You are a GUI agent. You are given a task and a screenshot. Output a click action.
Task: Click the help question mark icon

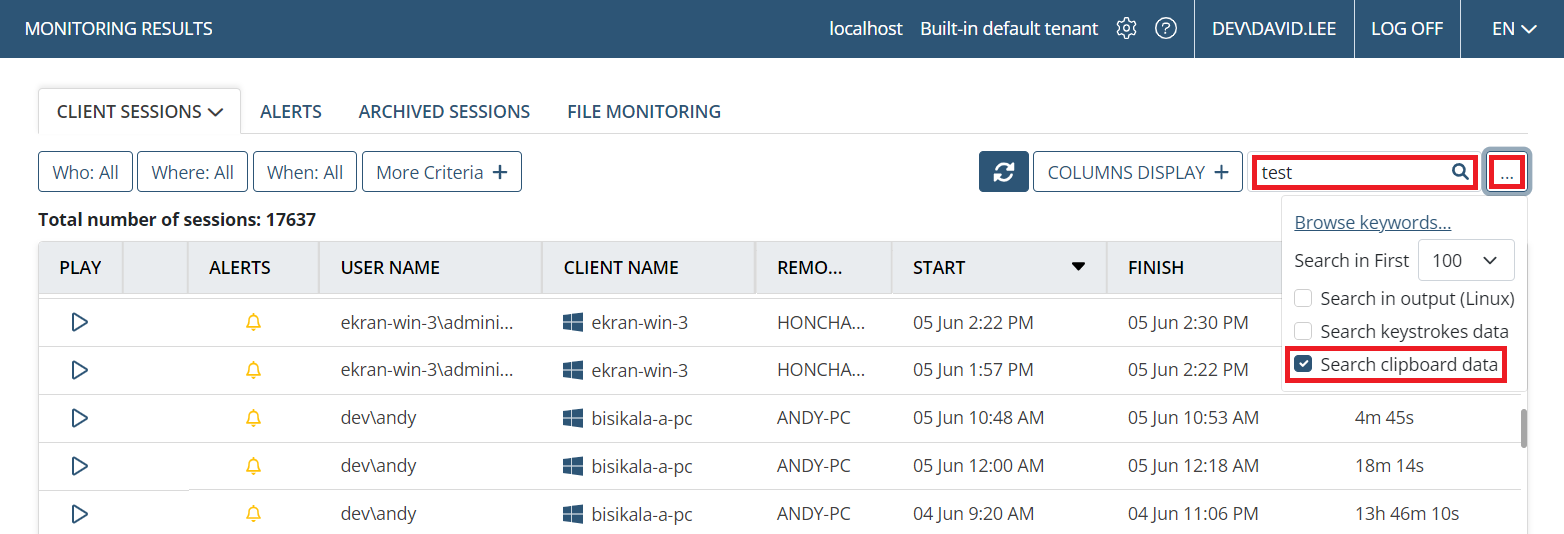tap(1165, 29)
